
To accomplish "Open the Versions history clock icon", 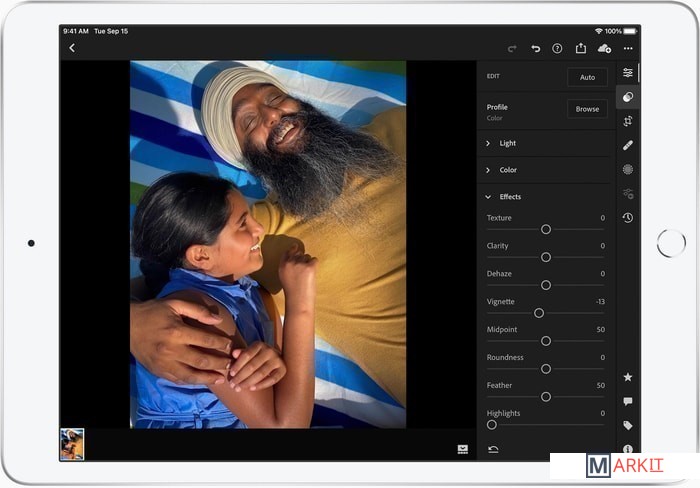I will pyautogui.click(x=627, y=217).
